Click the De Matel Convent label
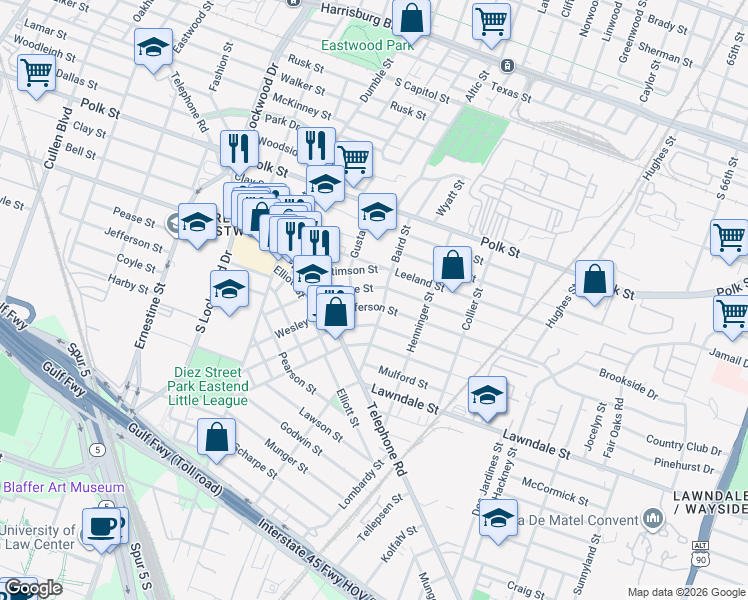 579,520
